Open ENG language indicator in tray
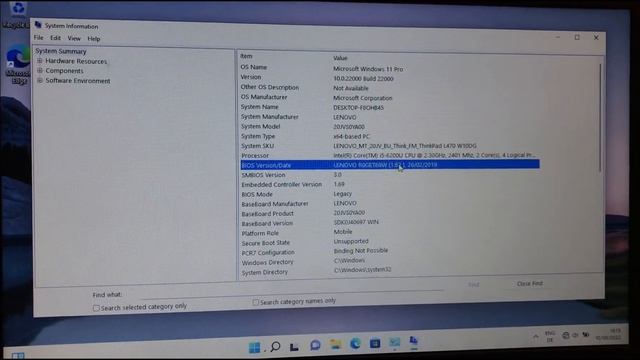Image resolution: width=640 pixels, height=360 pixels. pos(550,336)
